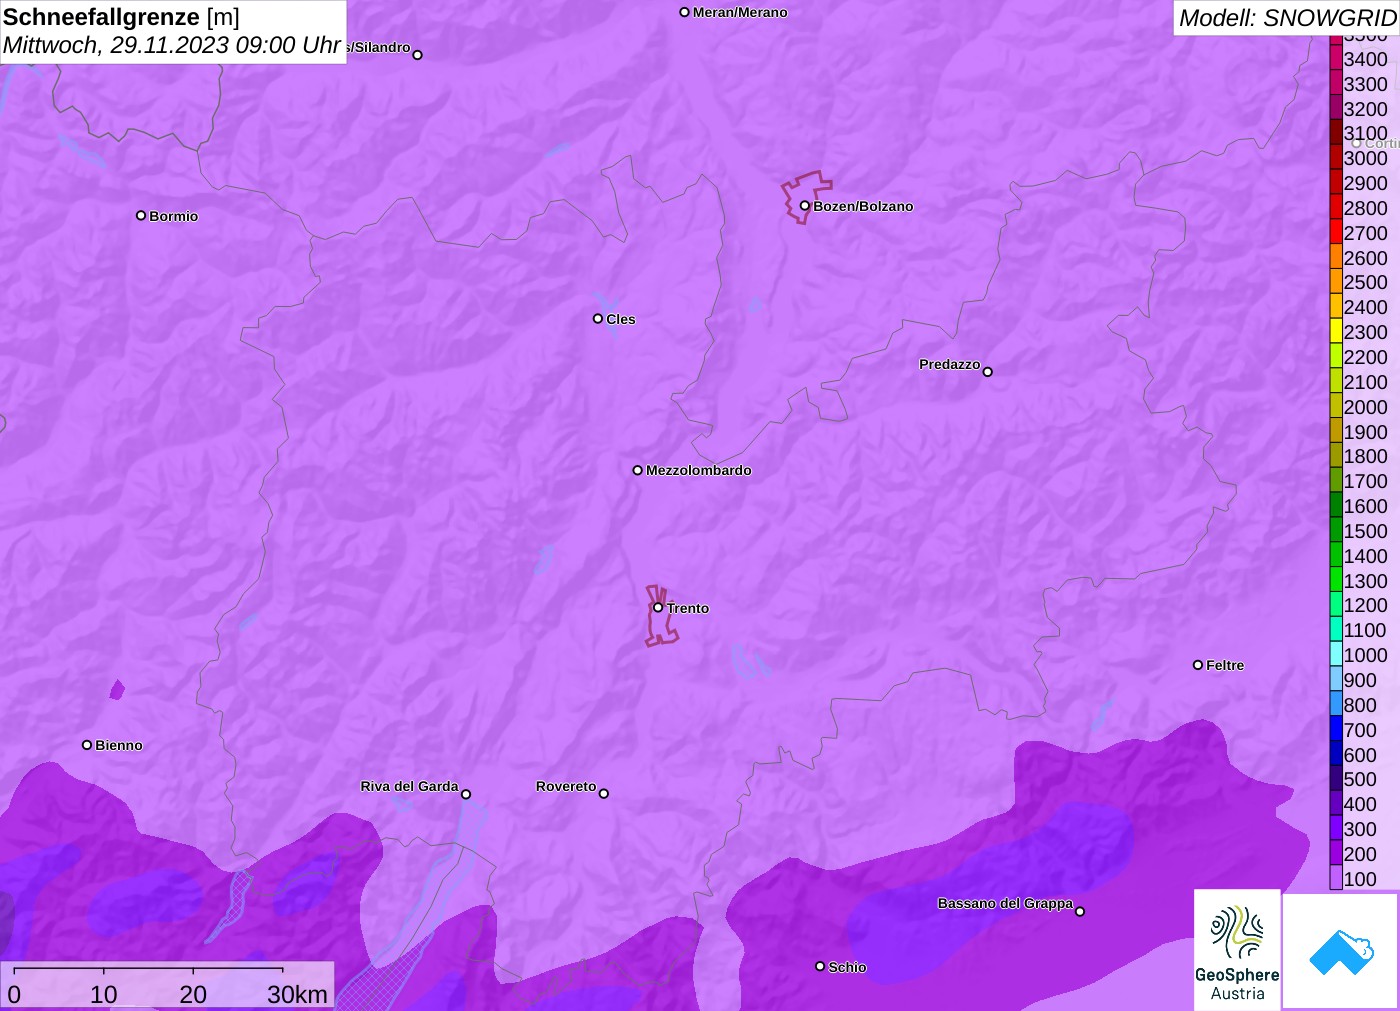Click the Trento city marker
1400x1011 pixels.
coord(658,607)
